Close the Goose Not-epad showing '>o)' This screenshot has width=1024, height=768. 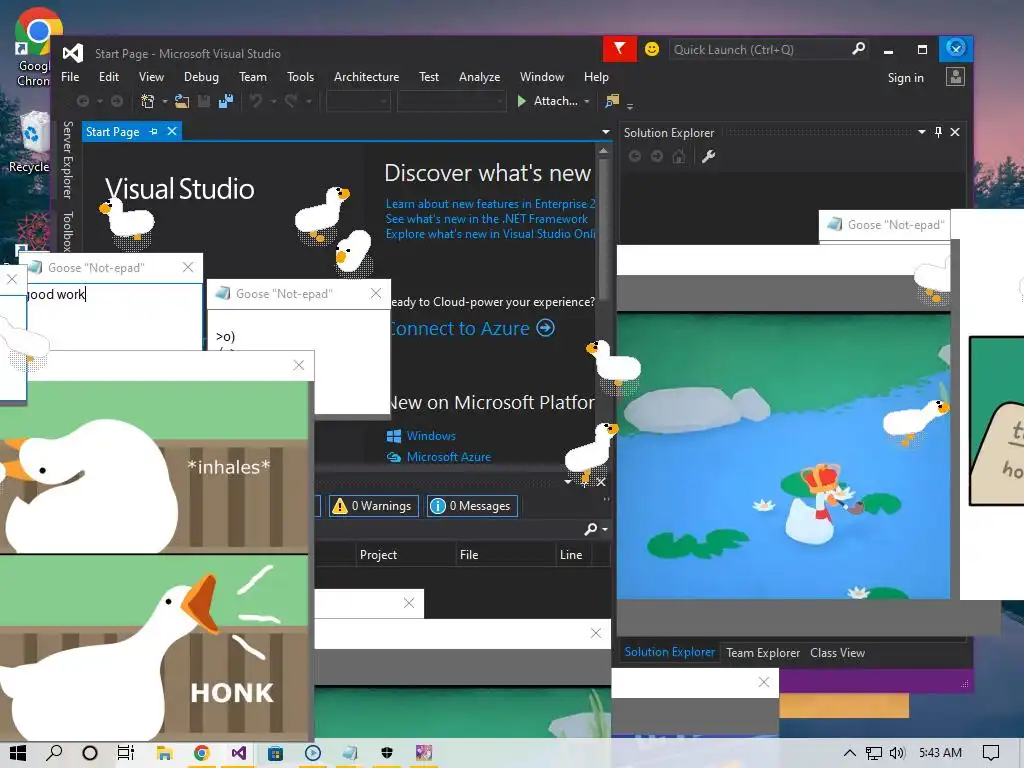376,293
